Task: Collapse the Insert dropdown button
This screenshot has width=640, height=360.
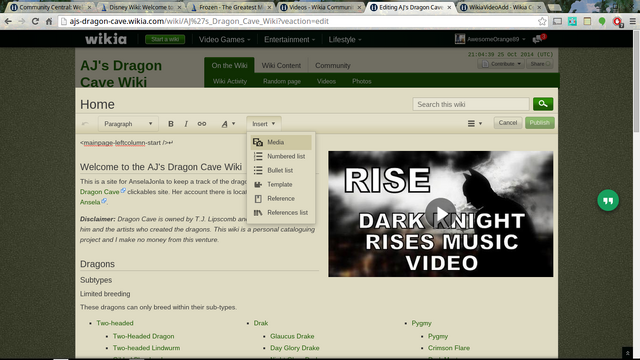Action: pyautogui.click(x=263, y=124)
